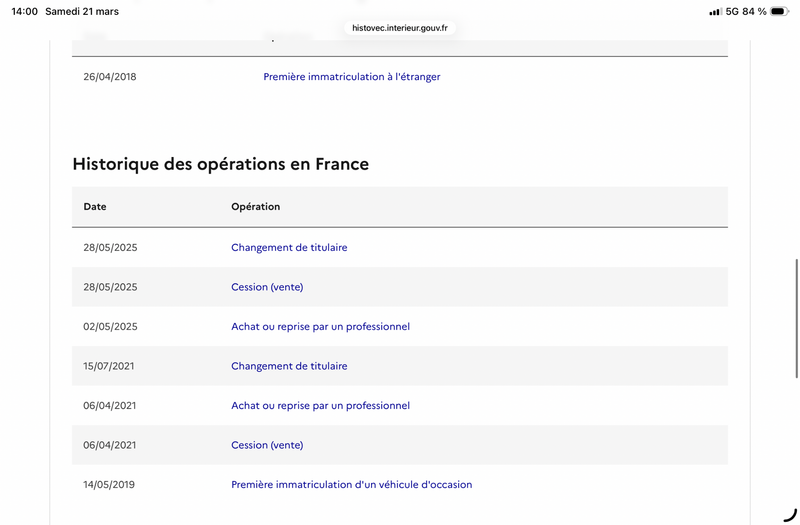Tap the Samedi 21 mars date
The height and width of the screenshot is (525, 800).
tap(82, 12)
